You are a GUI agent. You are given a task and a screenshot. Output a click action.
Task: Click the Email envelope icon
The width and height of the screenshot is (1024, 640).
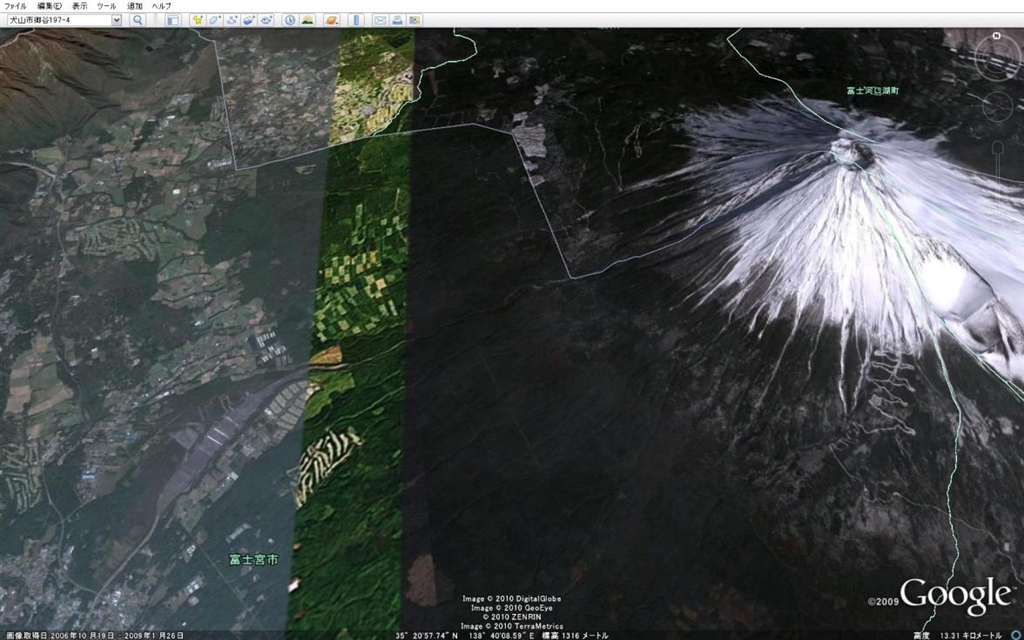(380, 20)
